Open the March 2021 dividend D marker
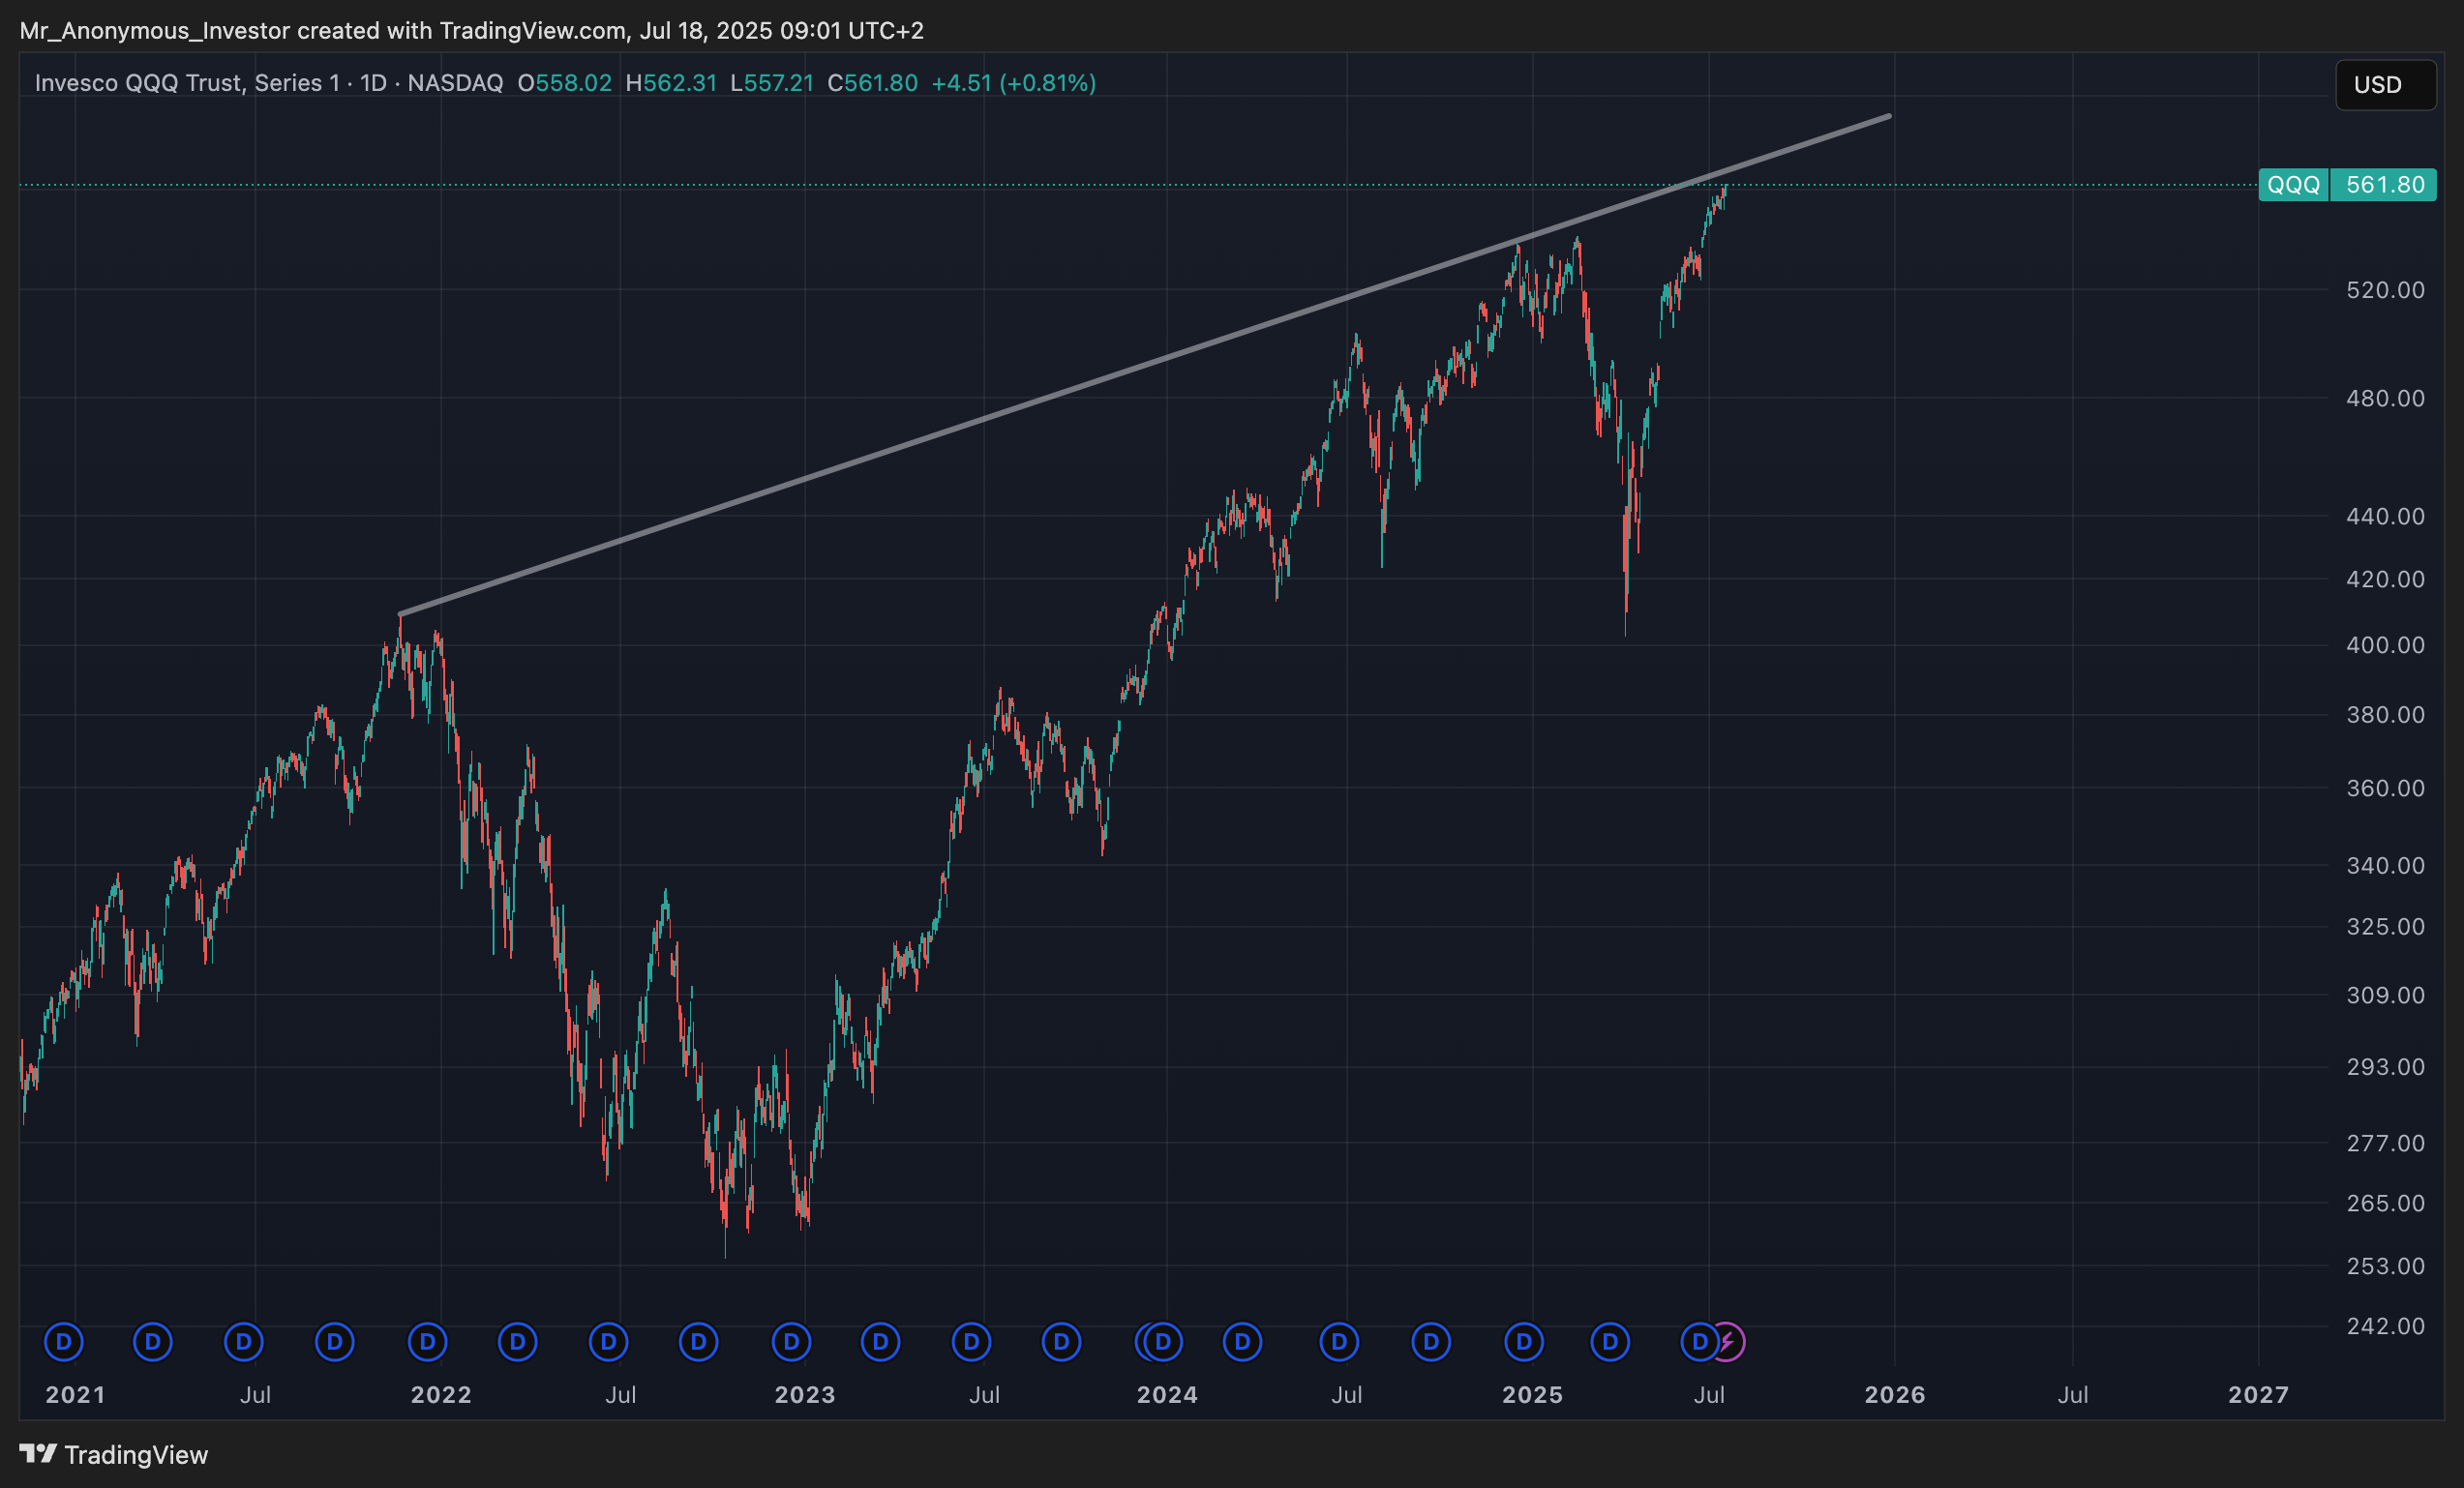Viewport: 2464px width, 1488px height. (153, 1342)
